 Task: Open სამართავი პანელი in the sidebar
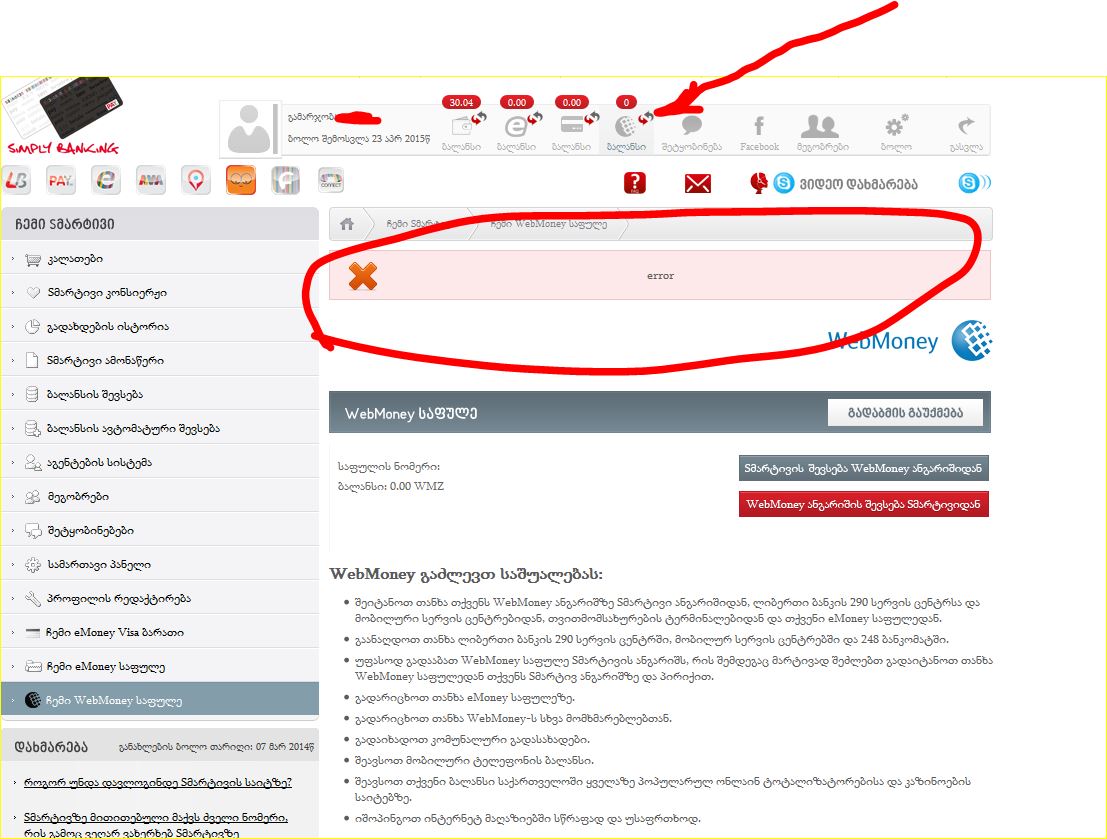(160, 564)
